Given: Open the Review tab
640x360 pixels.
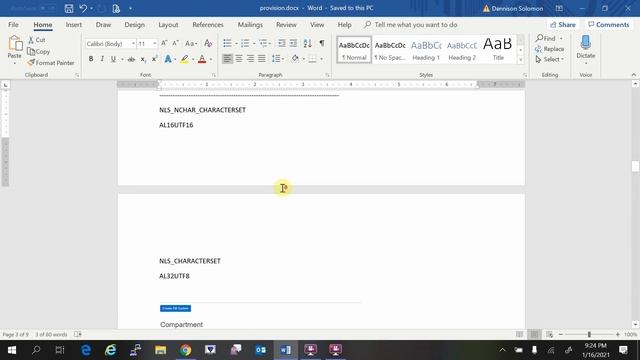Looking at the screenshot, I should (286, 25).
